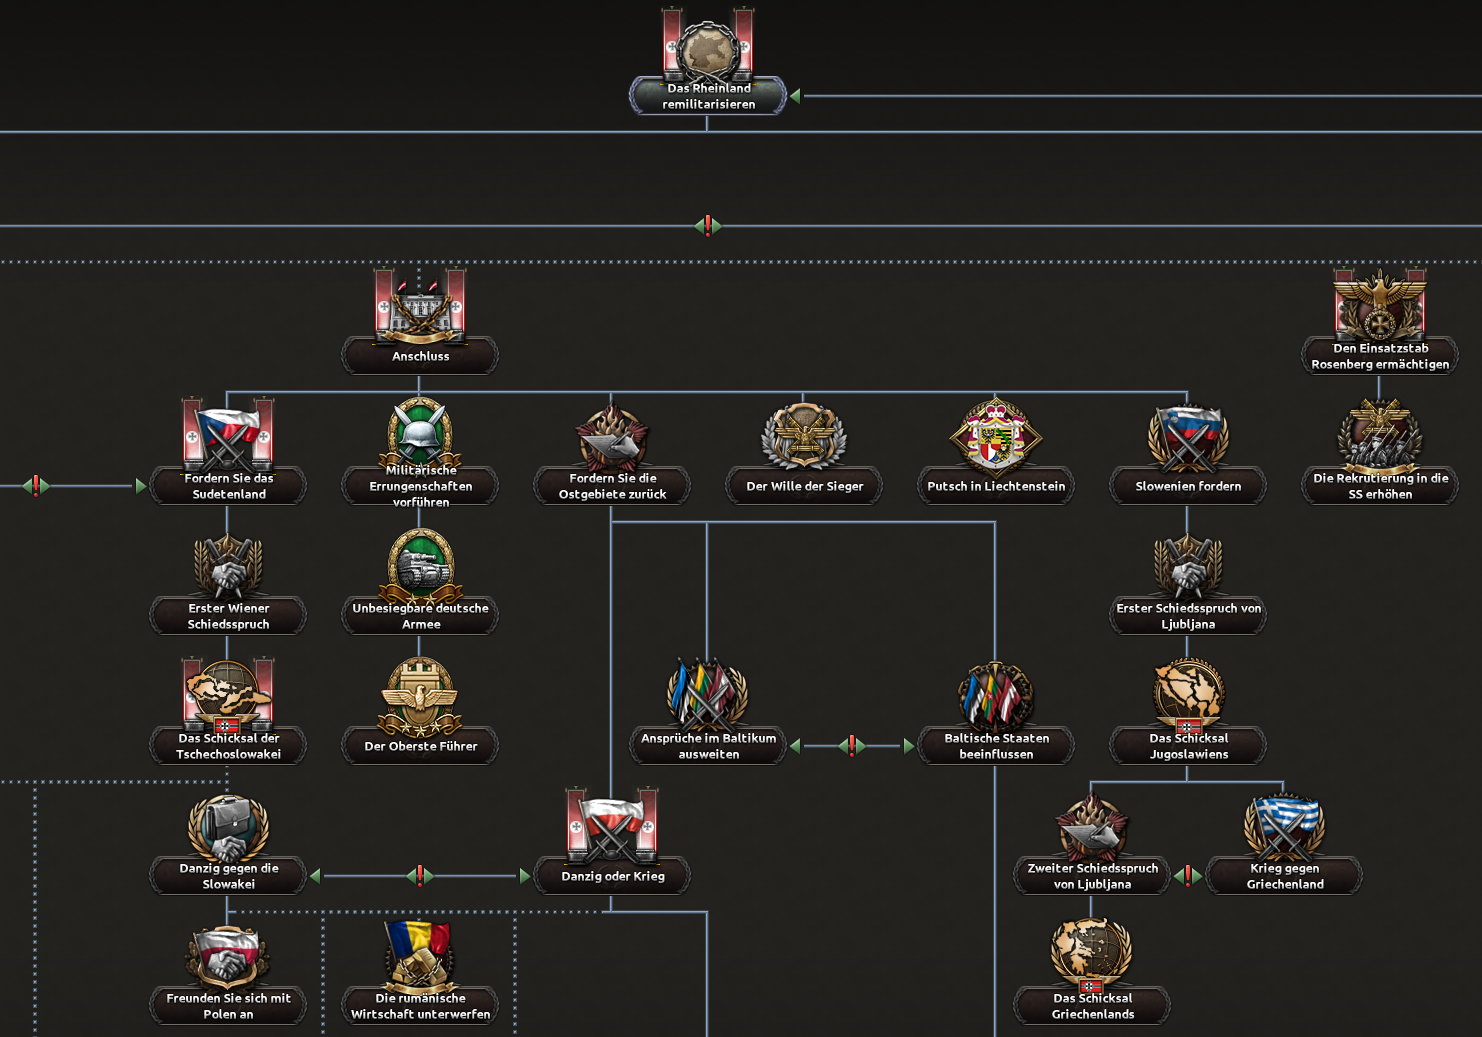1482x1037 pixels.
Task: Click Erster Wiener Schiedsspruch handshake icon
Action: (x=228, y=566)
